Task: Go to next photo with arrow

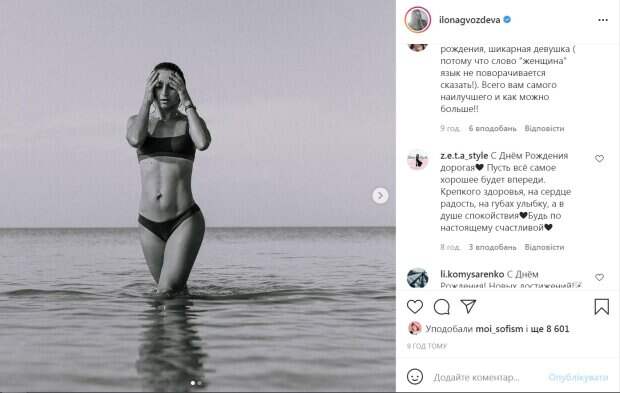Action: point(380,195)
